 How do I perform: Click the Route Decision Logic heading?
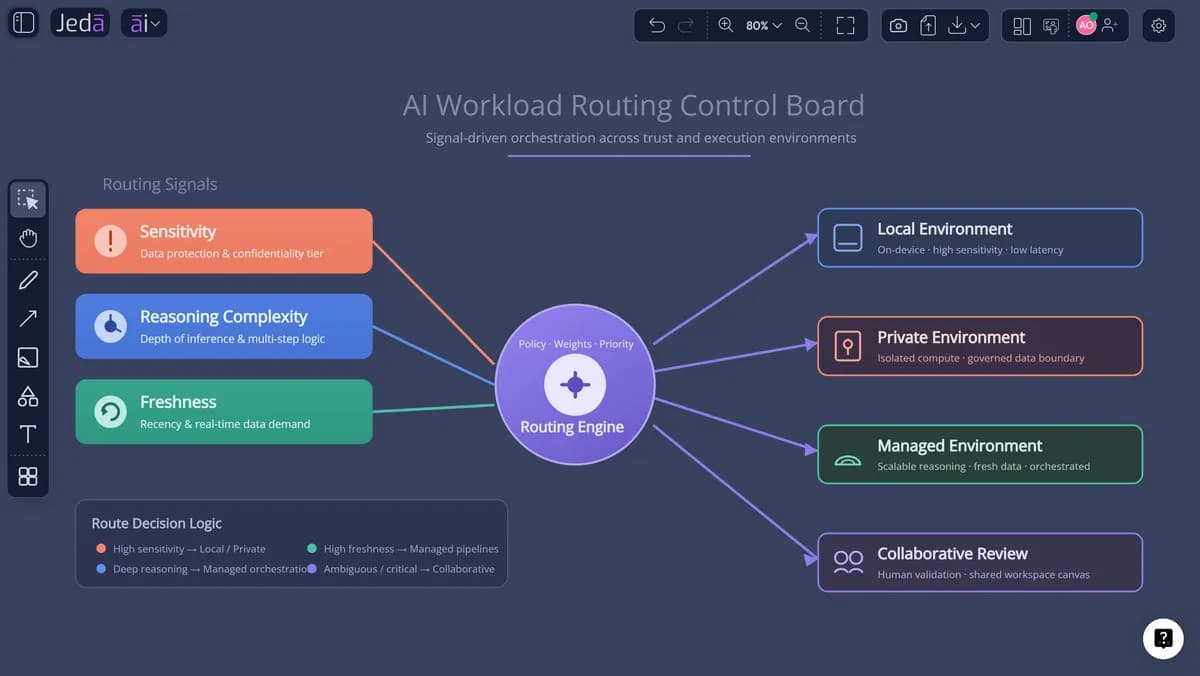click(x=157, y=523)
